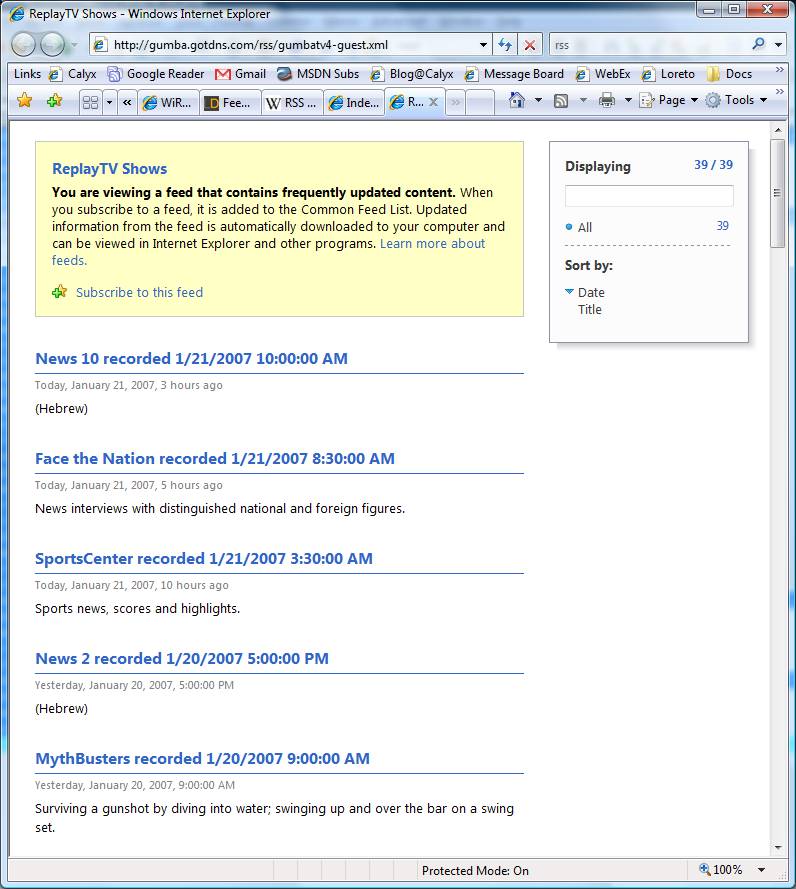Open News 10 recorded 1/21/2007 item
This screenshot has height=889, width=796.
coord(191,358)
